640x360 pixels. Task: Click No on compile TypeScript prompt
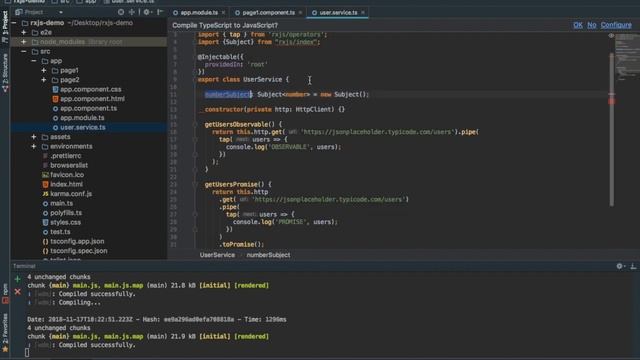point(592,25)
